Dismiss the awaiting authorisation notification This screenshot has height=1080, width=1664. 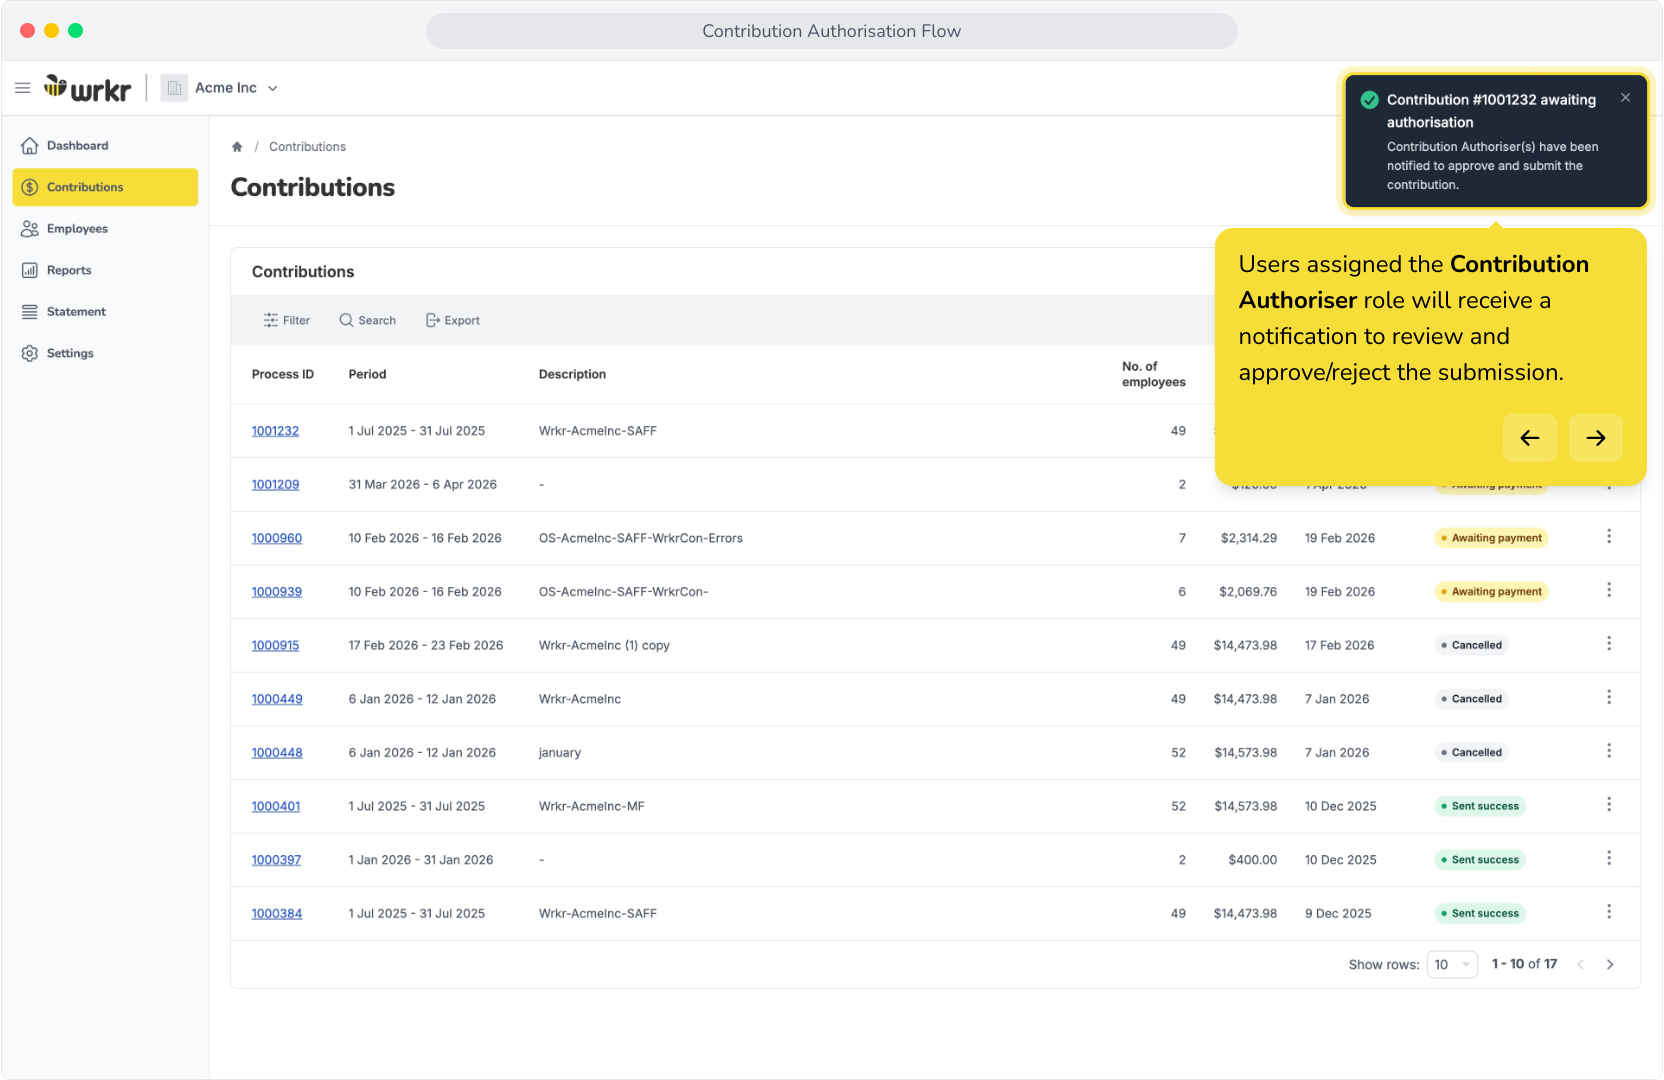(x=1625, y=98)
